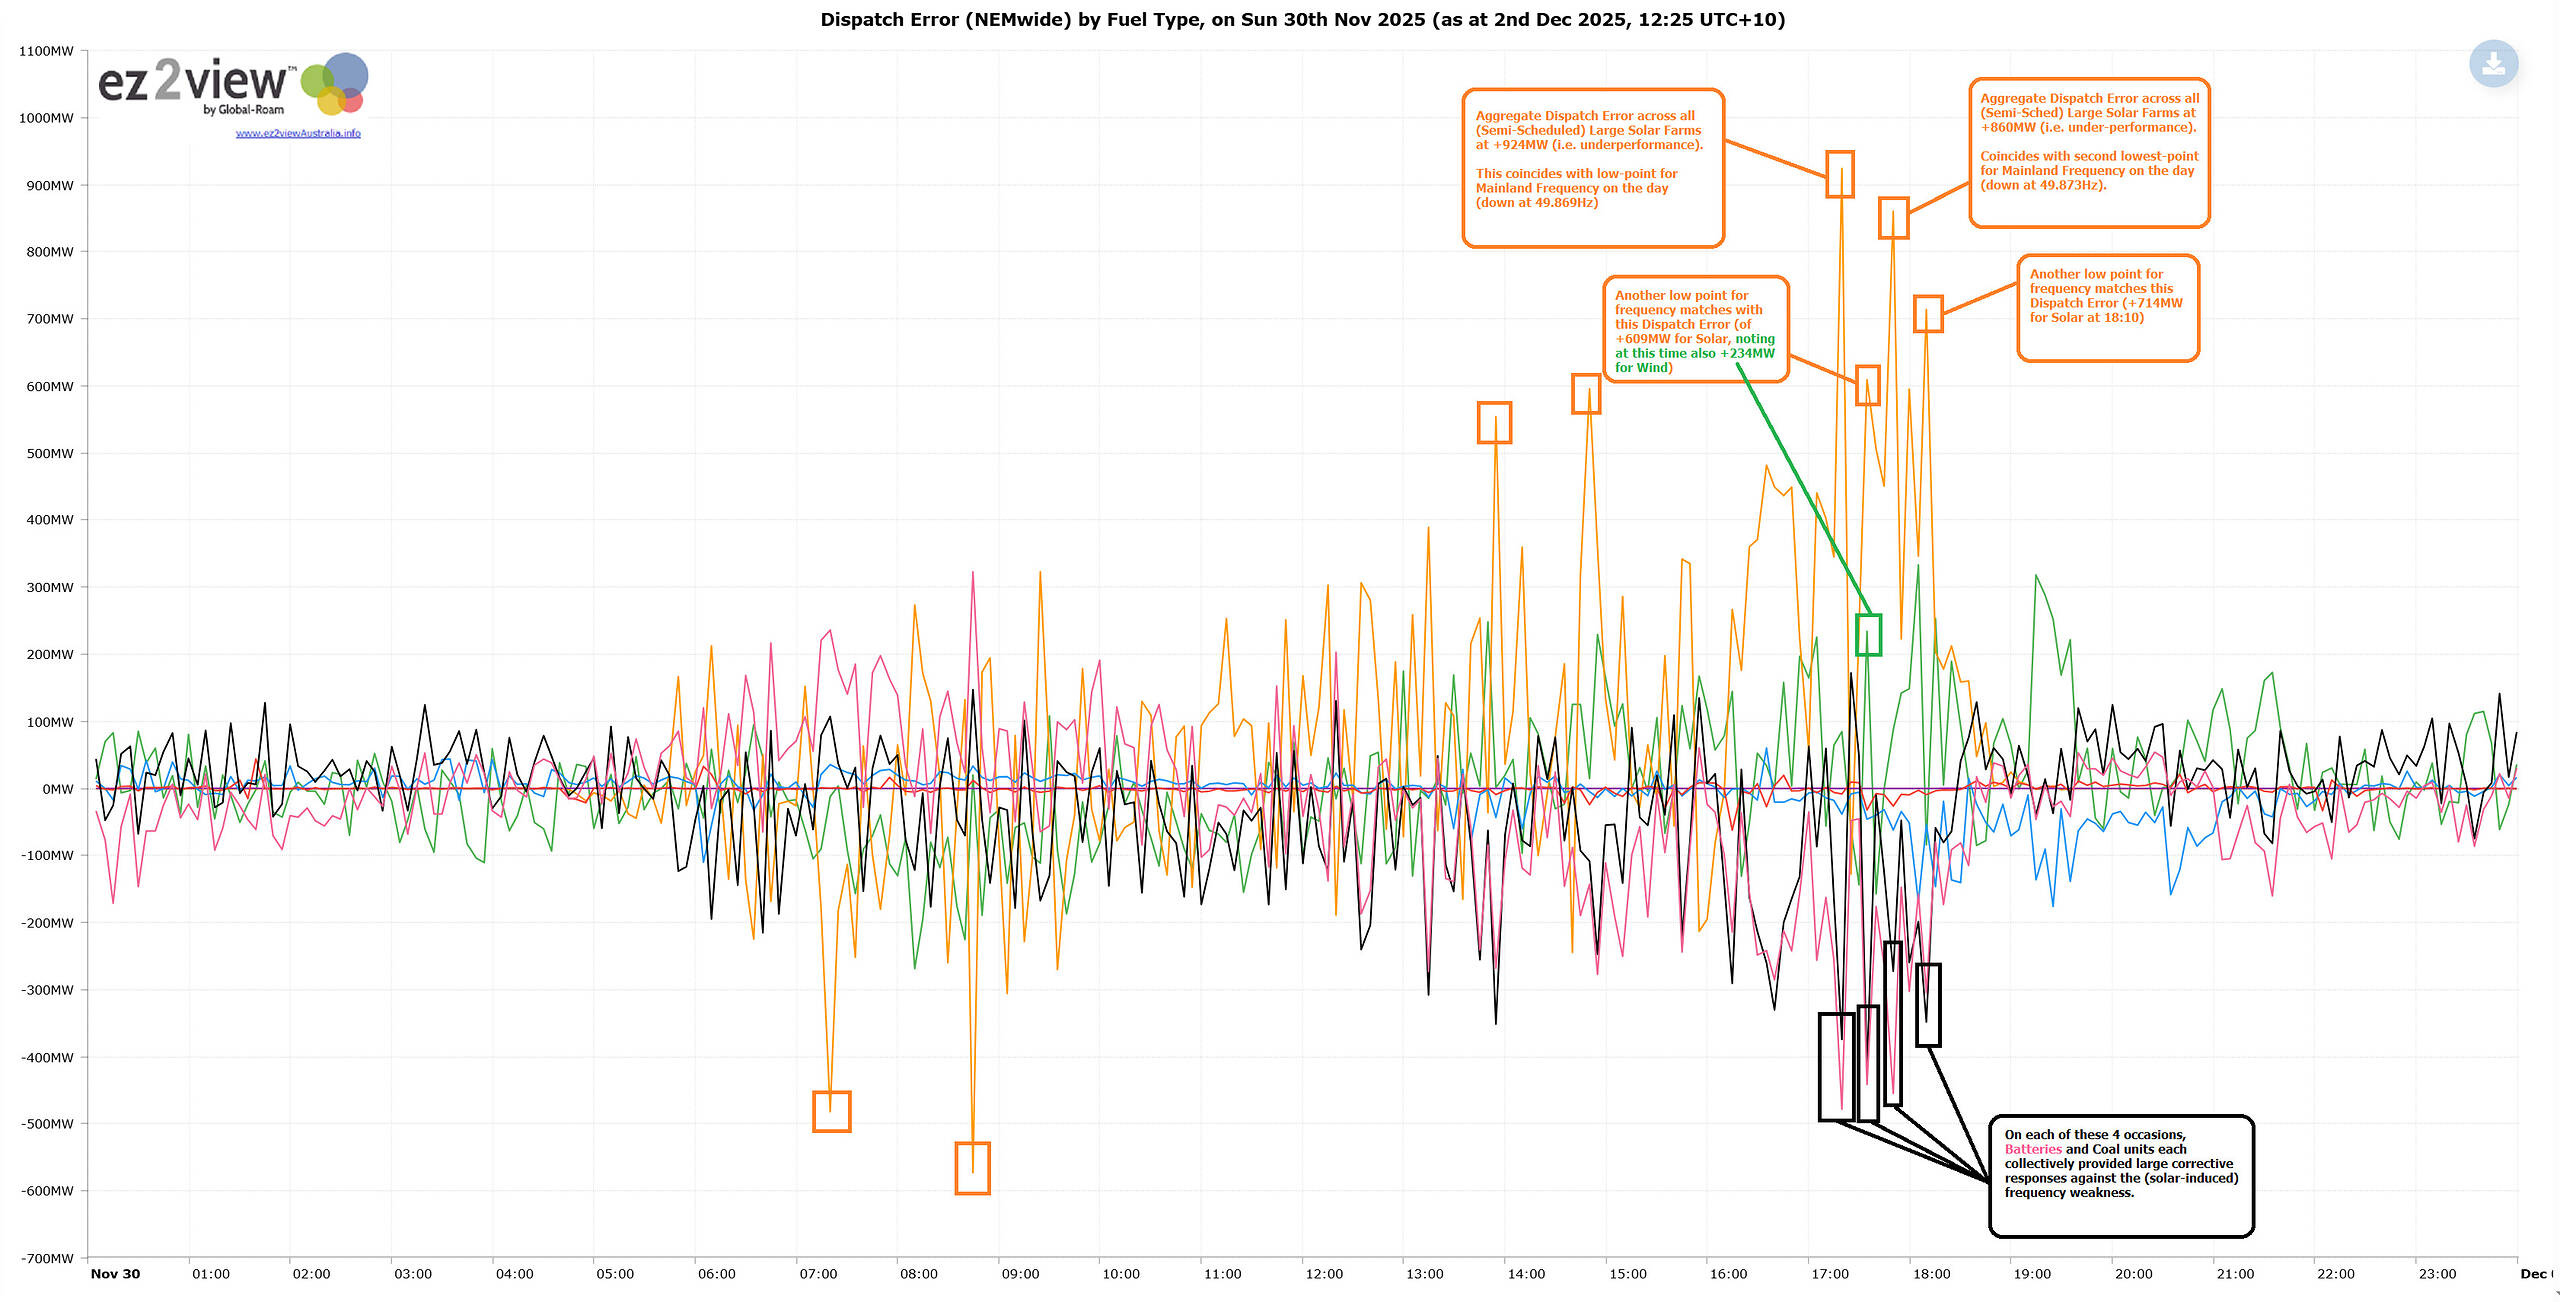
Task: Click orange marker at 500MW near 13:40
Action: point(1494,423)
